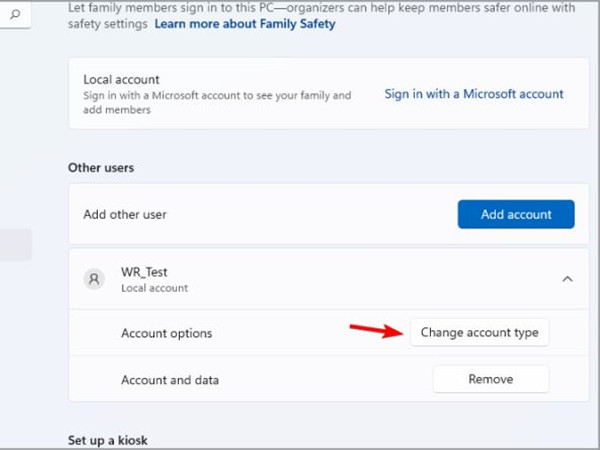This screenshot has height=450, width=600.
Task: Click the Microsoft account sign-in description text
Action: pyautogui.click(x=216, y=103)
